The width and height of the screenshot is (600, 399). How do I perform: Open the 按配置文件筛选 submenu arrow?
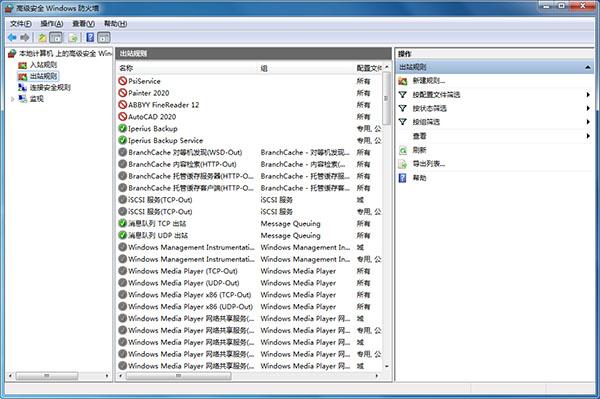588,94
